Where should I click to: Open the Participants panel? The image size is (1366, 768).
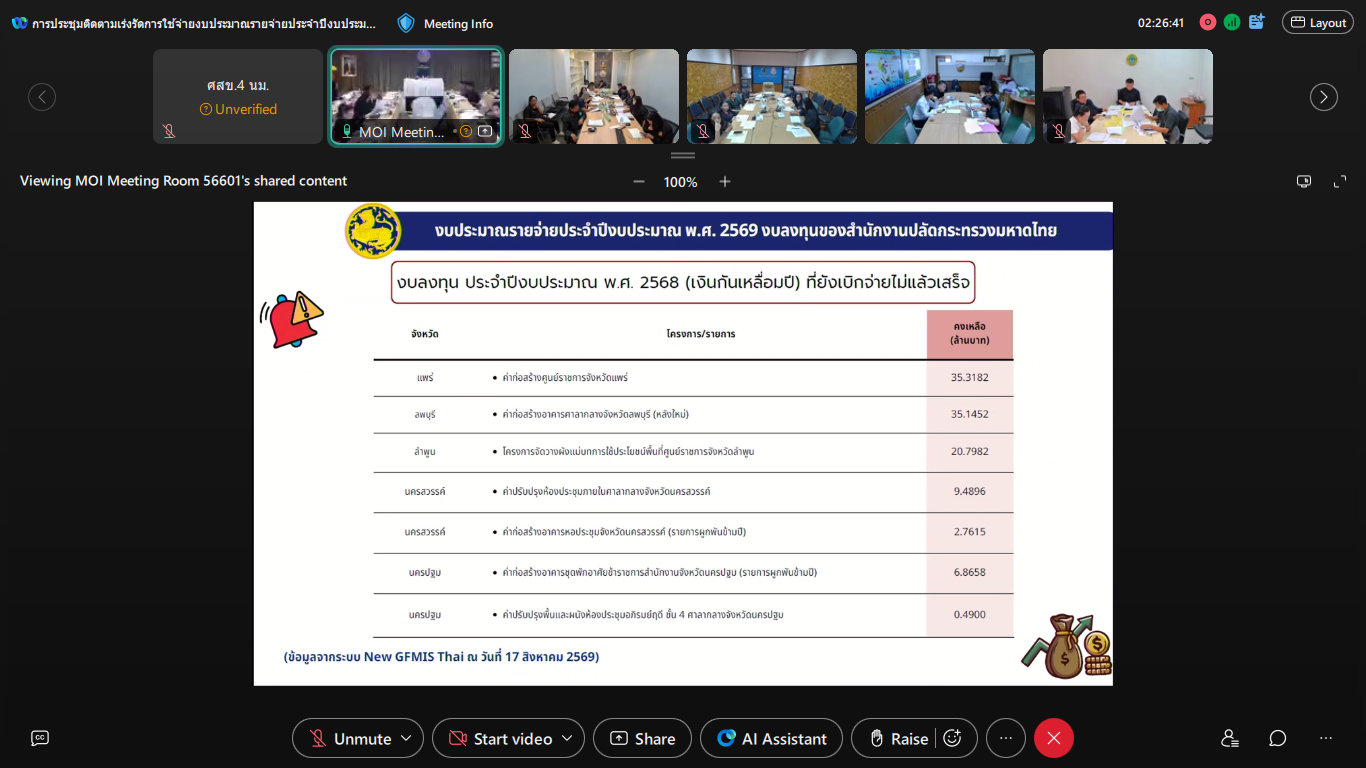click(x=1230, y=738)
